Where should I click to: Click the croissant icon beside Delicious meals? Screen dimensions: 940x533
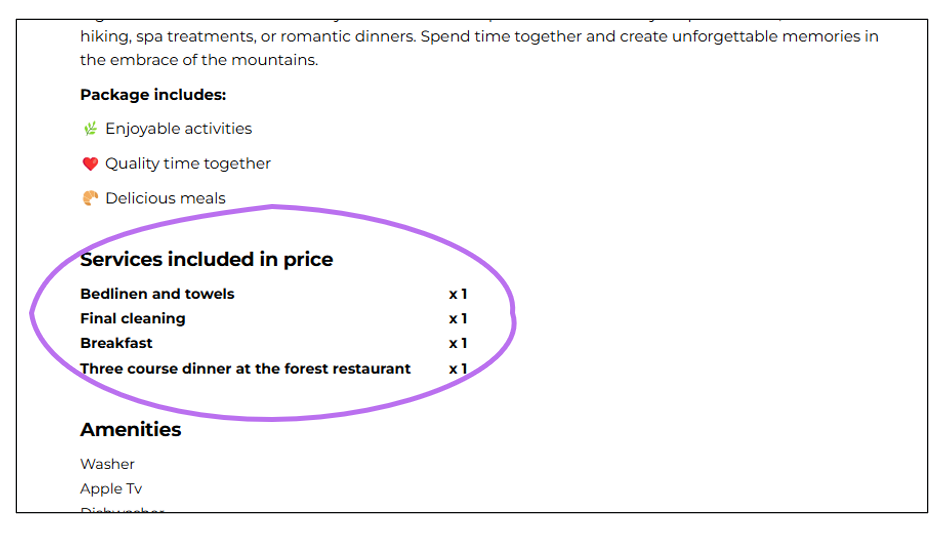pyautogui.click(x=90, y=198)
